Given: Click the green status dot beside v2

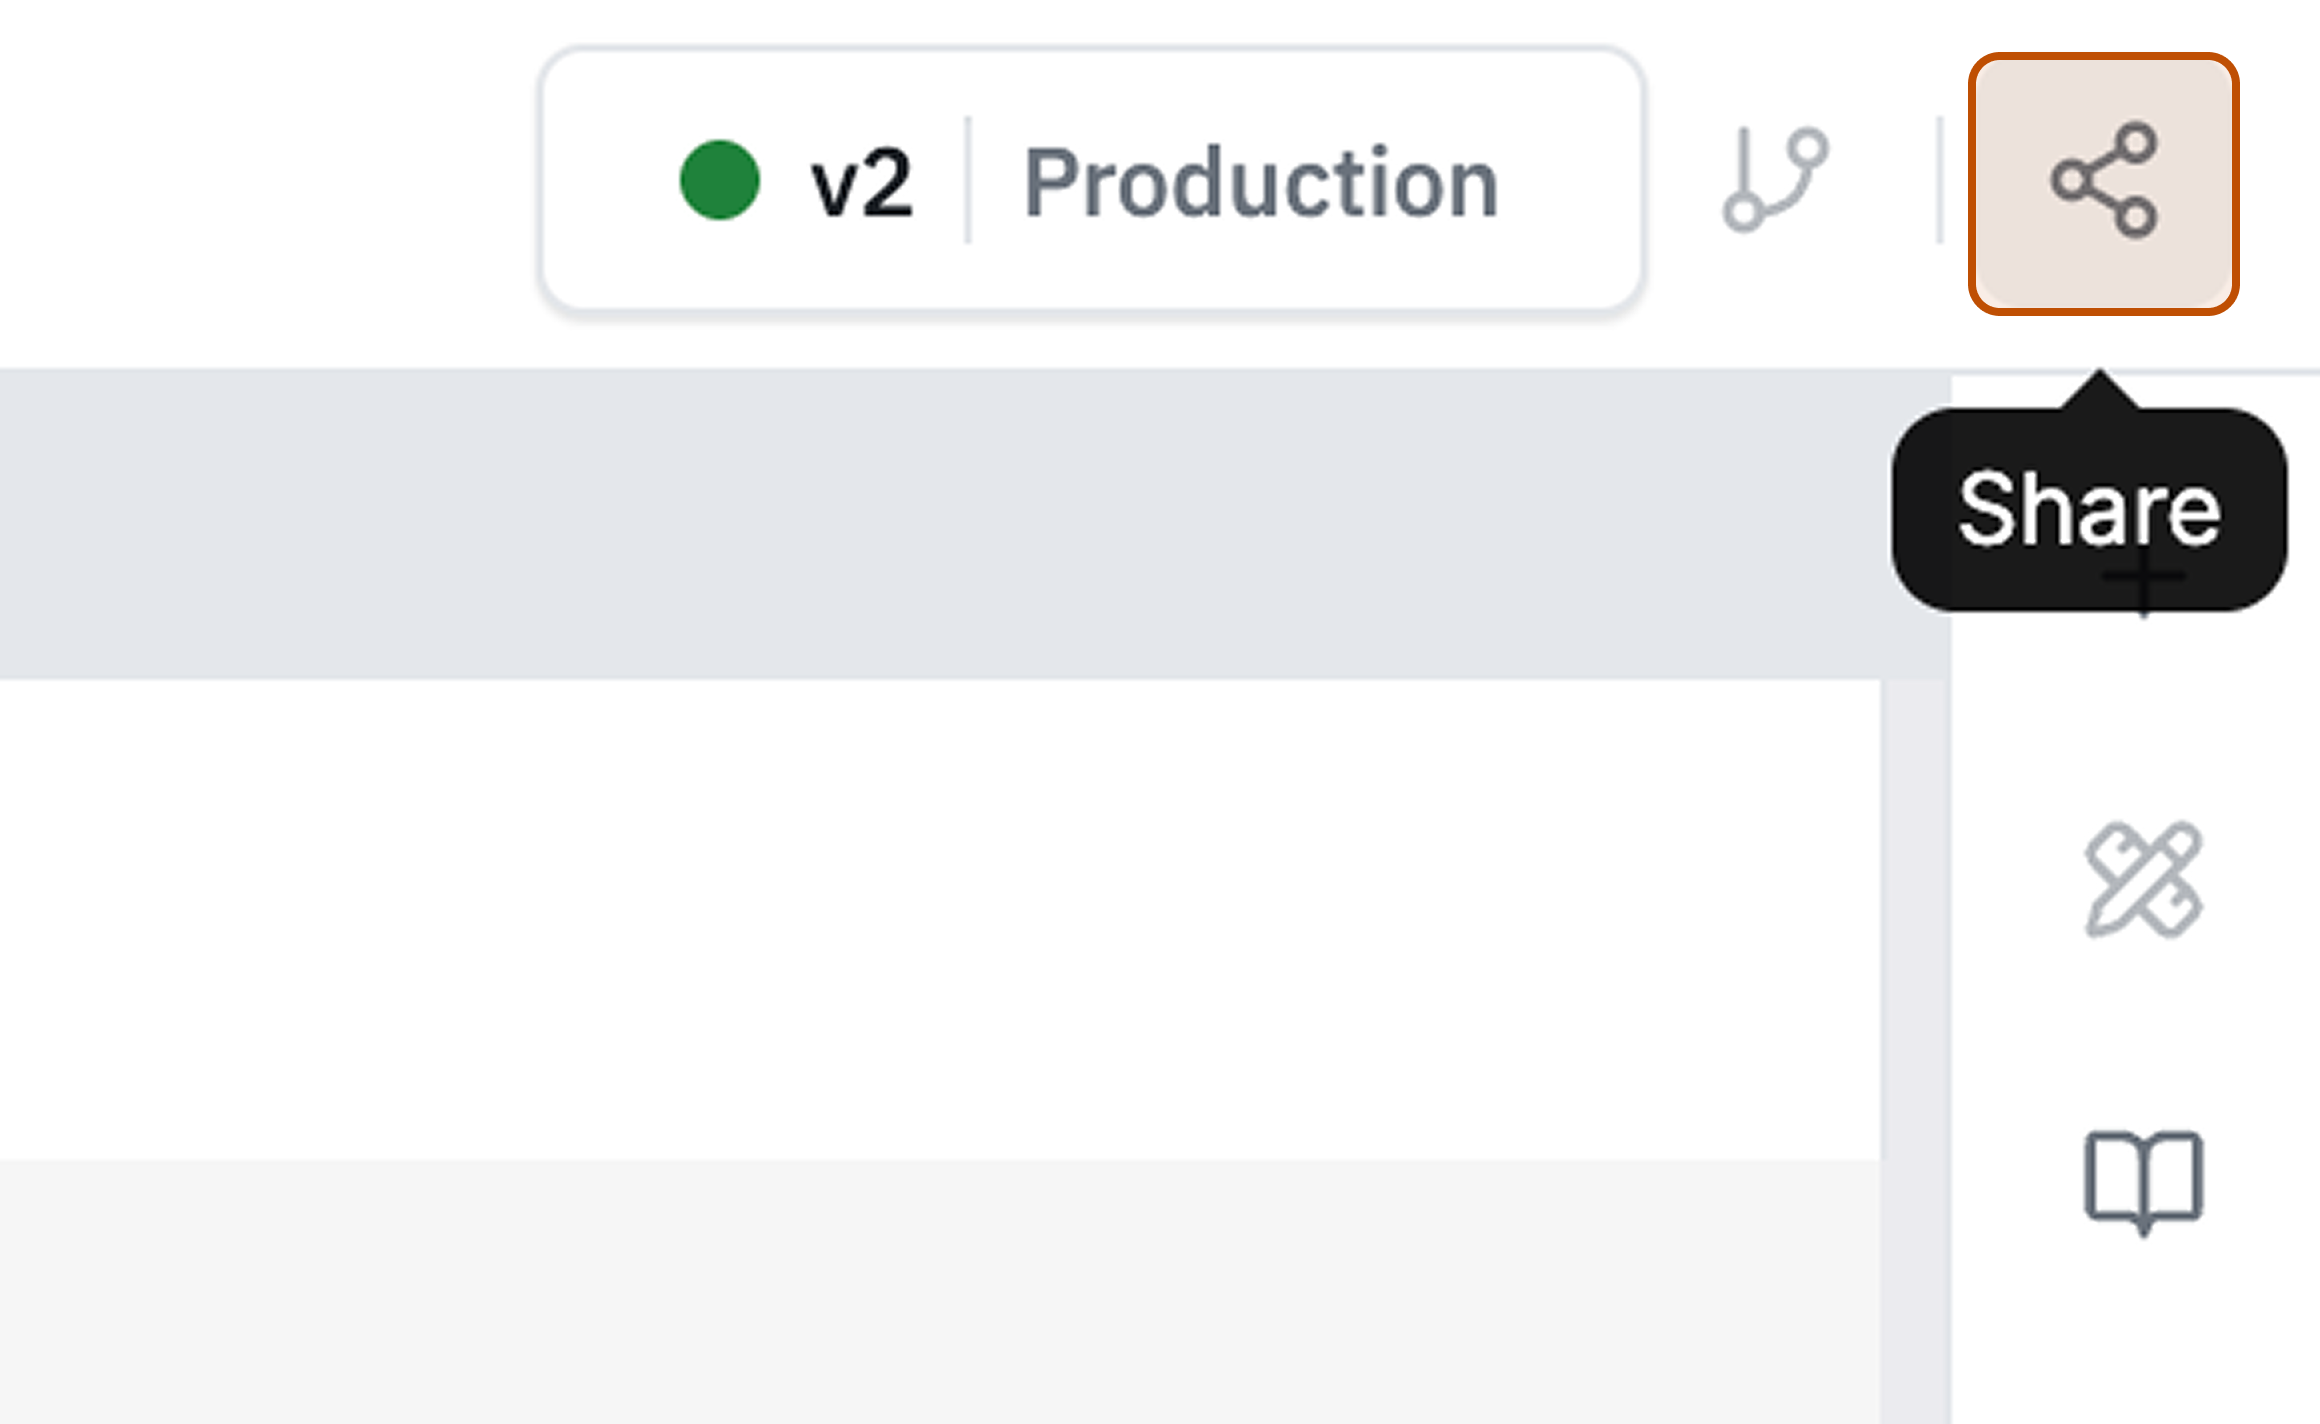Looking at the screenshot, I should click(x=719, y=180).
